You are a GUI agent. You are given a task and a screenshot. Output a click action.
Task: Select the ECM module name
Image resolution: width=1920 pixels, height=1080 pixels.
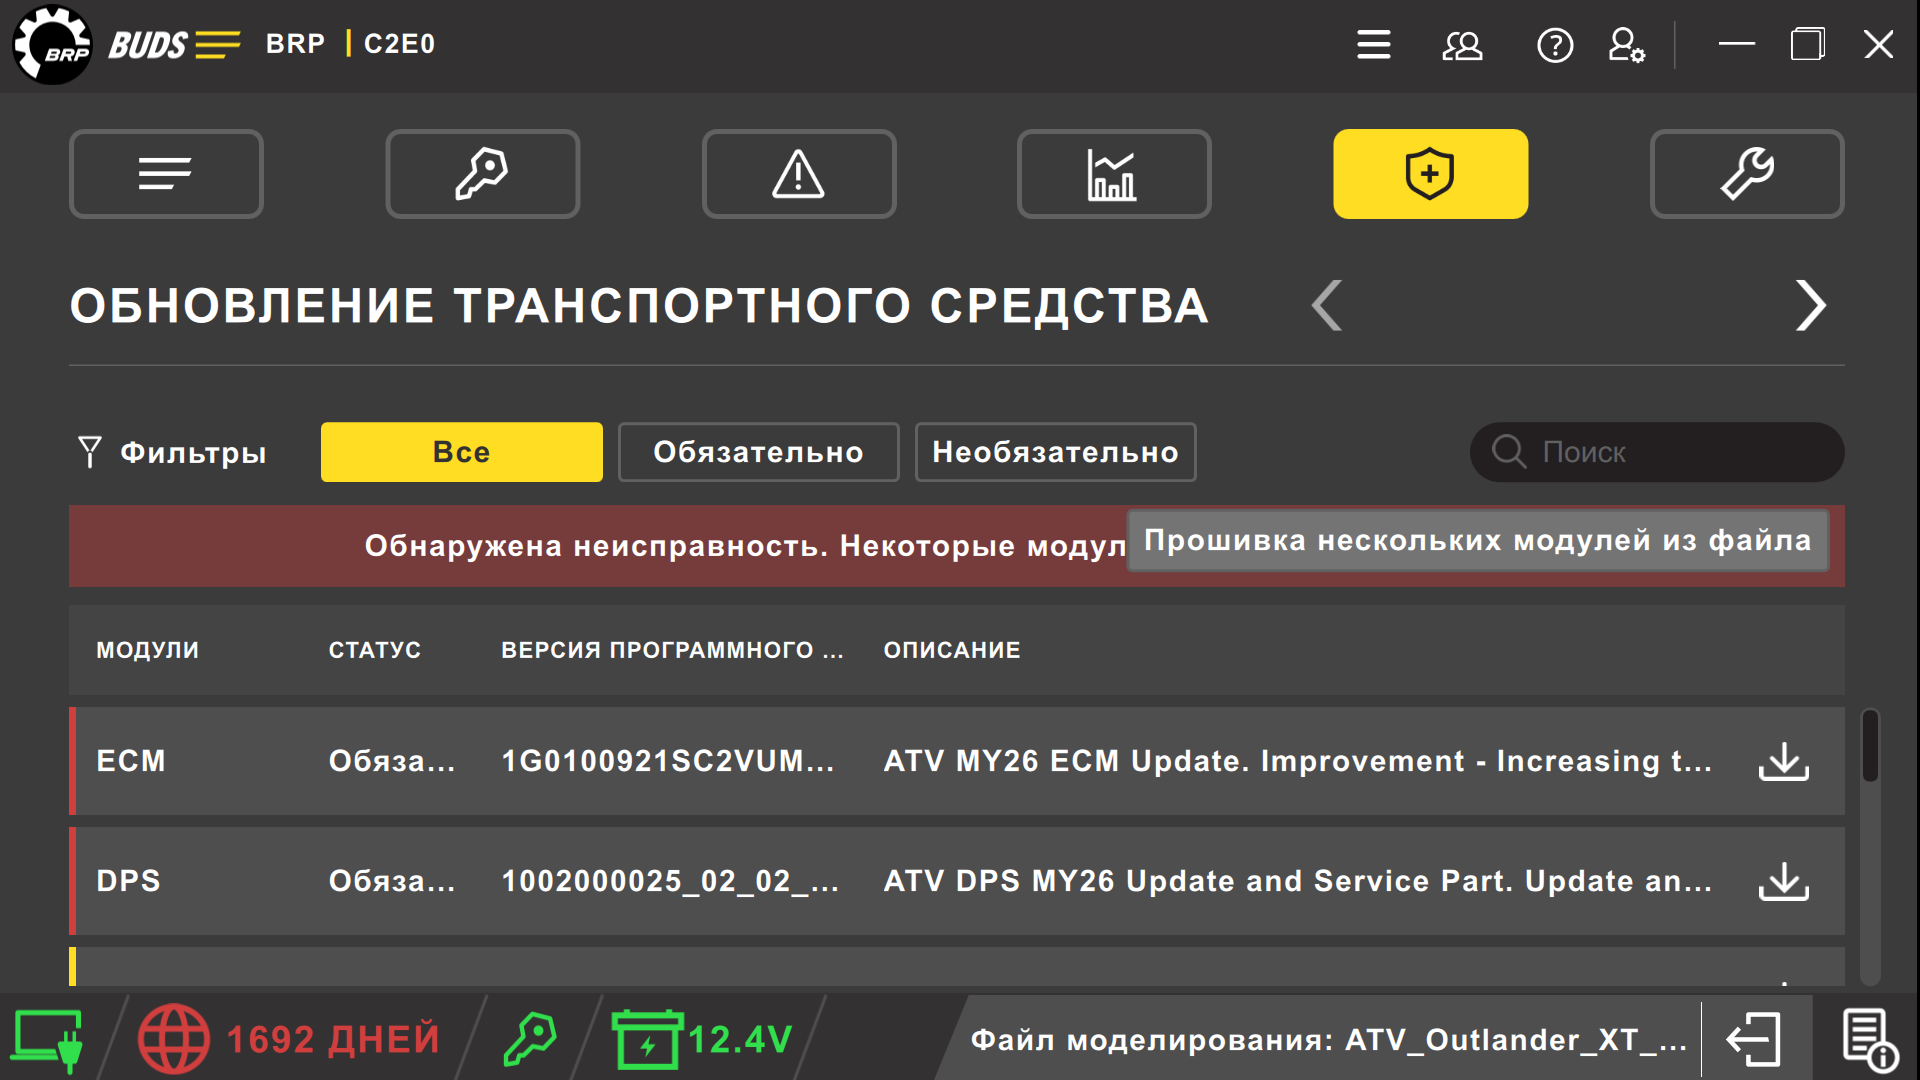click(131, 761)
